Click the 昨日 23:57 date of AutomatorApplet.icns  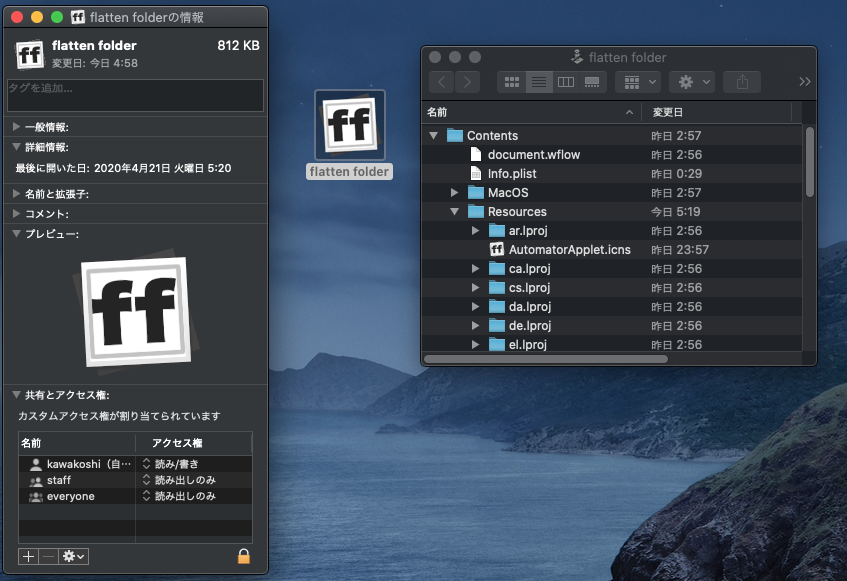pos(680,249)
